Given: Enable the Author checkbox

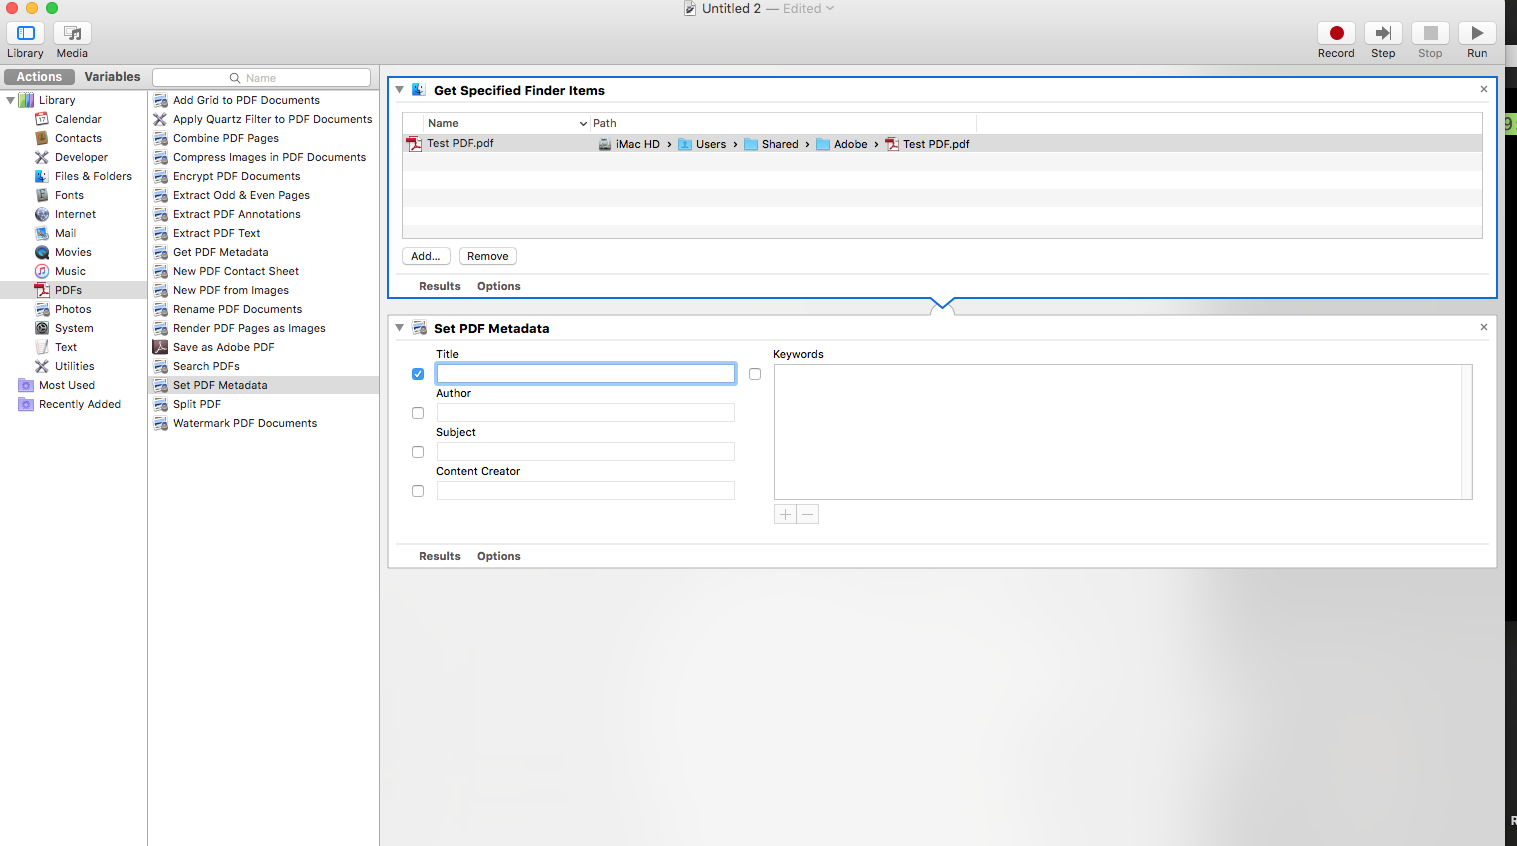Looking at the screenshot, I should click(x=418, y=413).
